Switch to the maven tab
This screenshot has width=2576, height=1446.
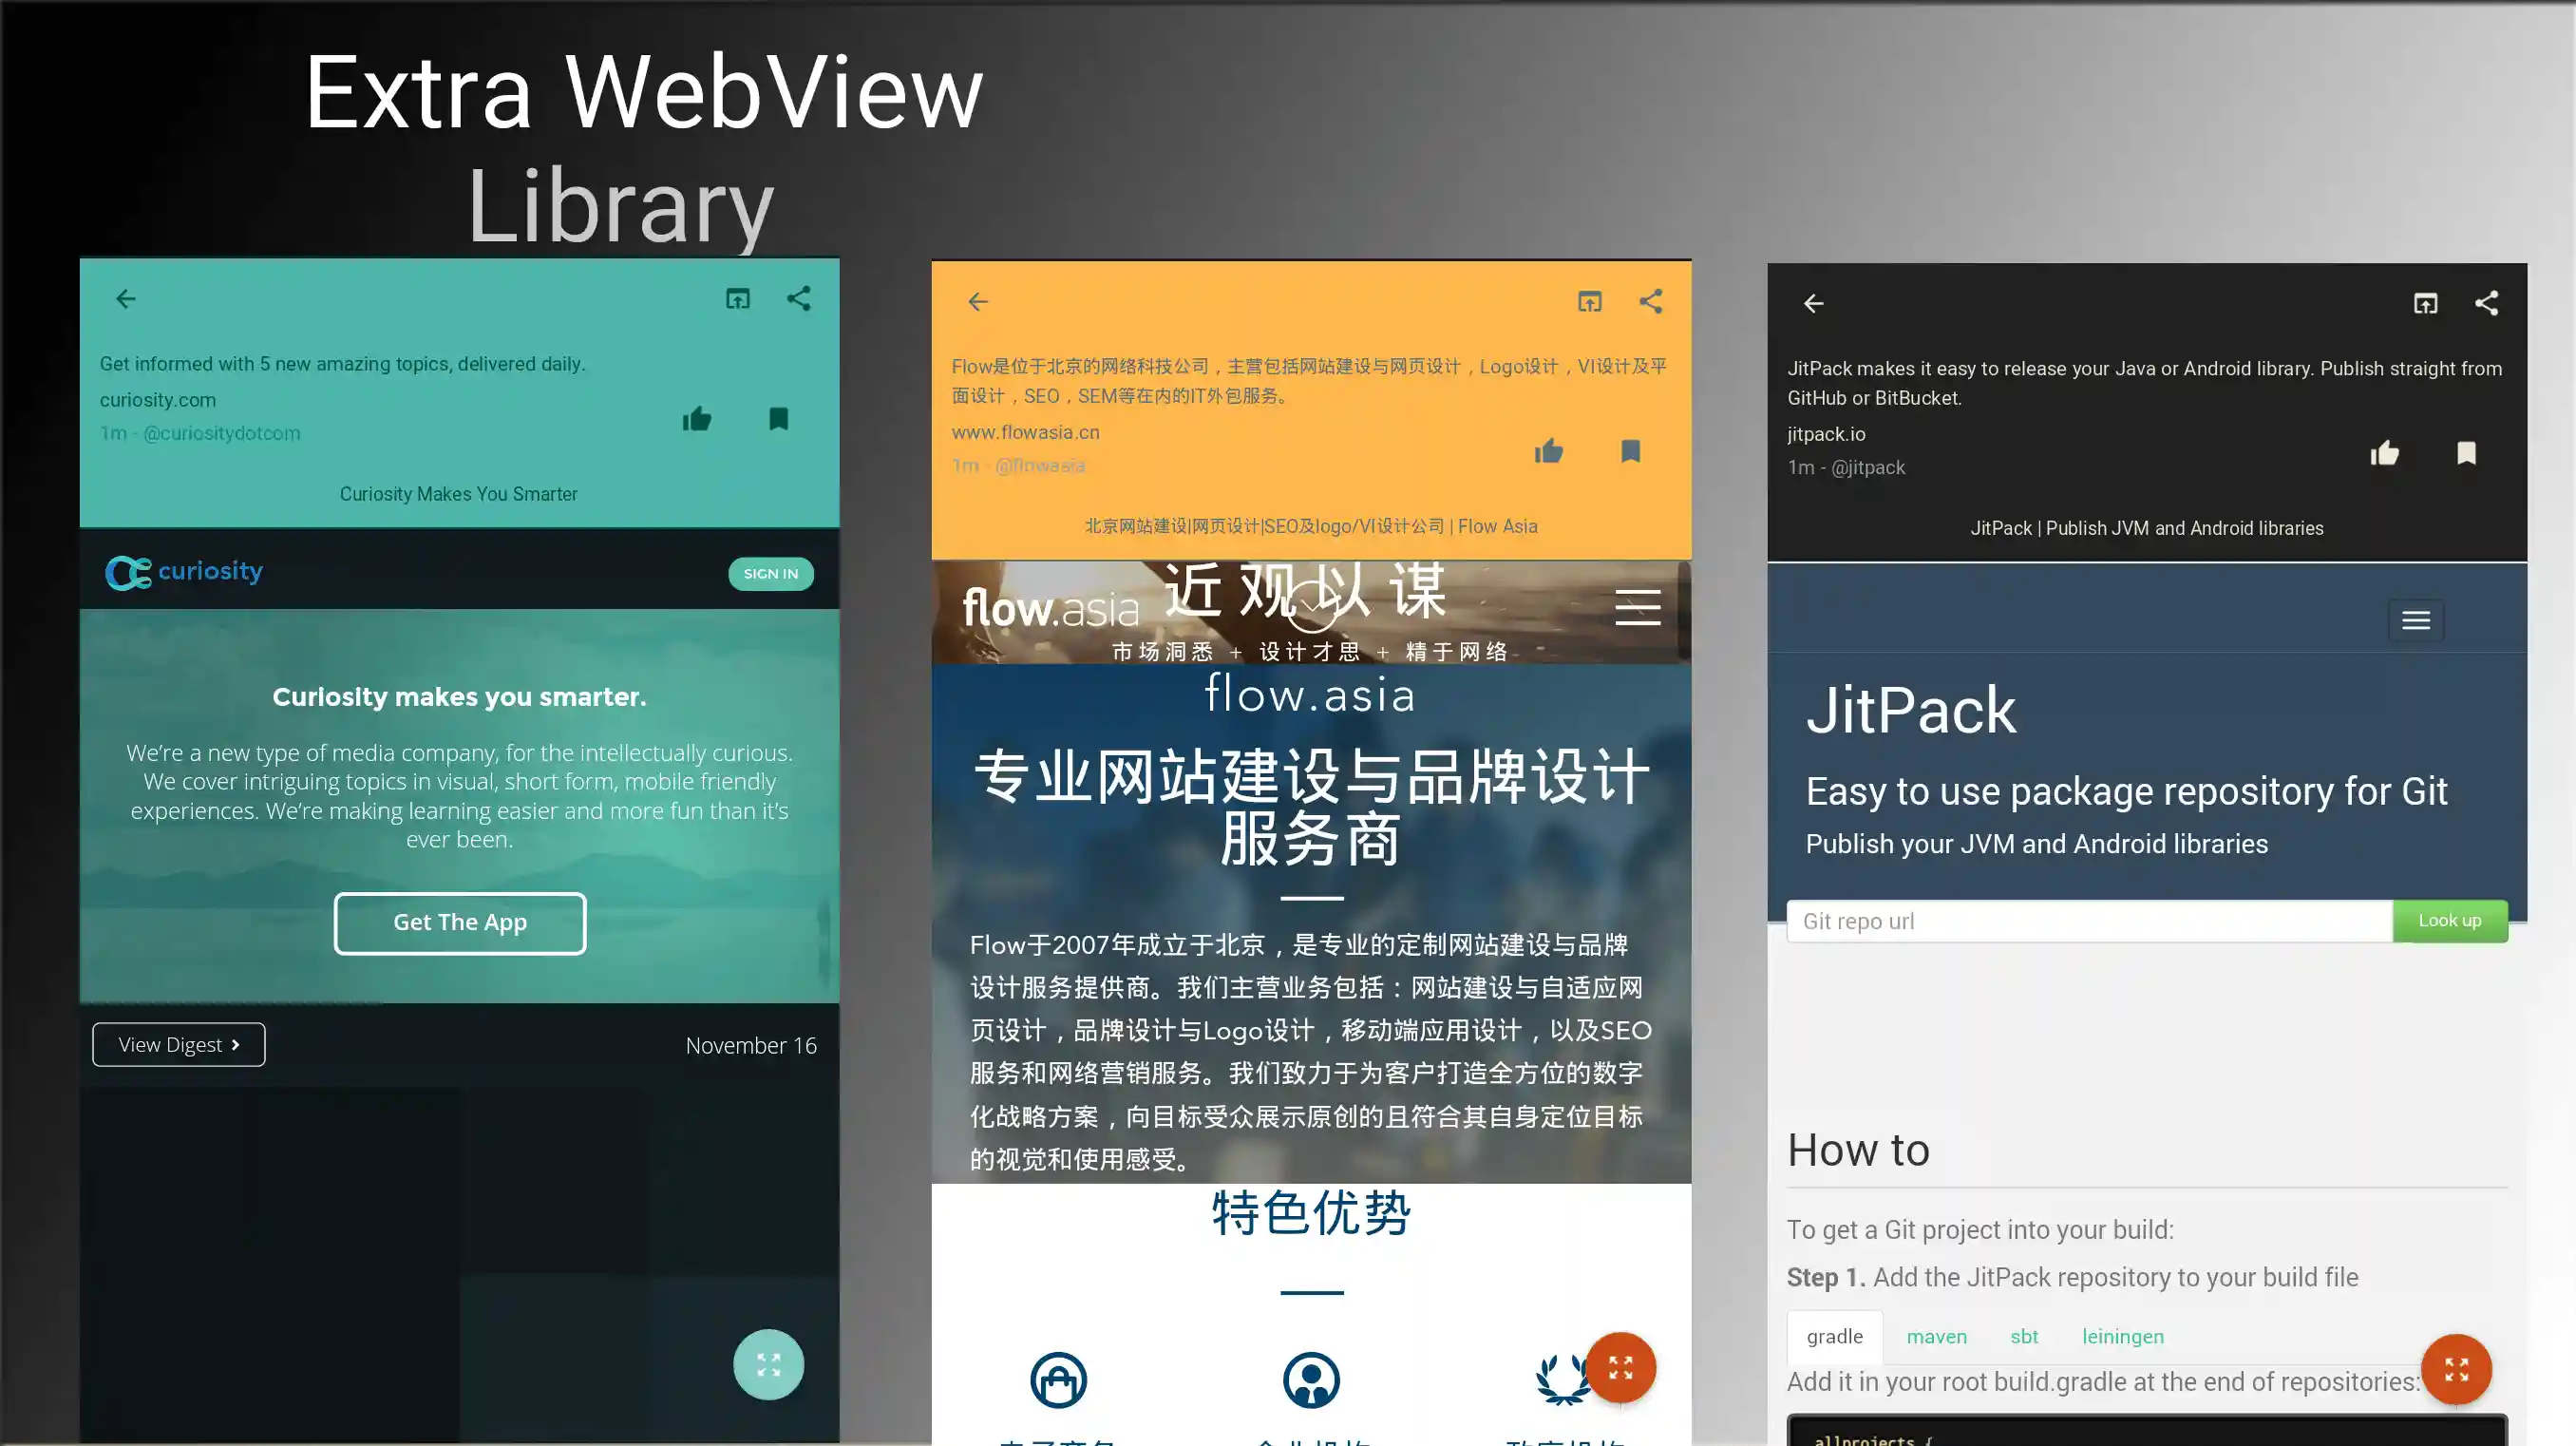click(1936, 1337)
